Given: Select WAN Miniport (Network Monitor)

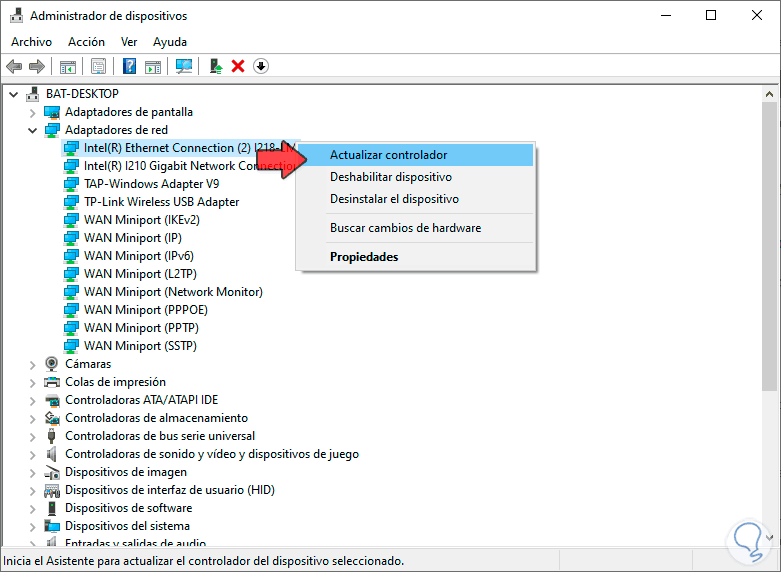Looking at the screenshot, I should tap(173, 291).
